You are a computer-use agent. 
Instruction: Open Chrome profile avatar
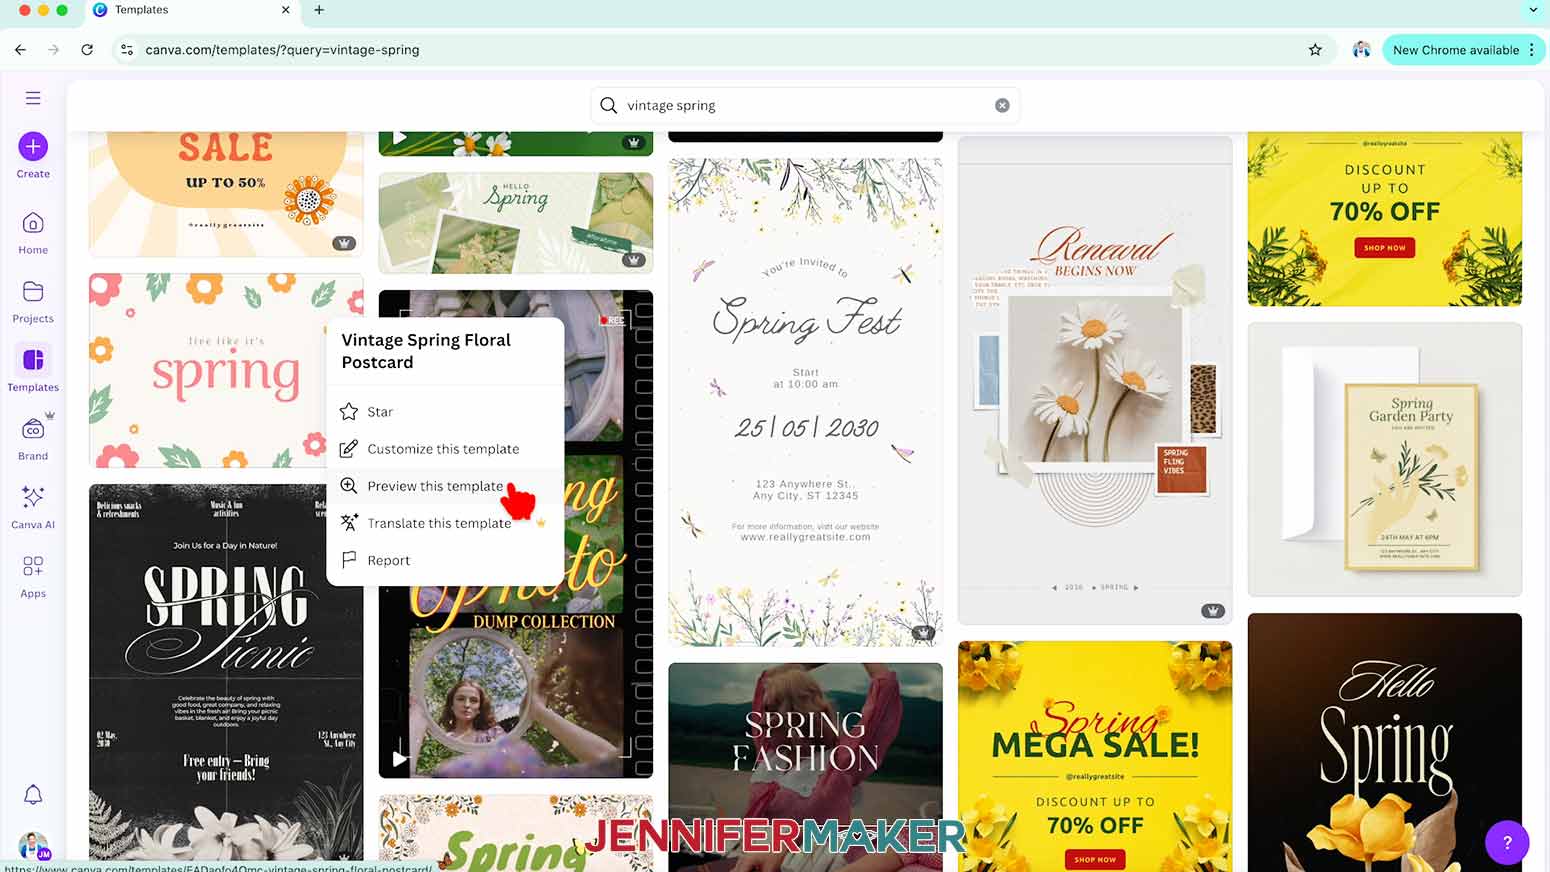[x=1361, y=50]
